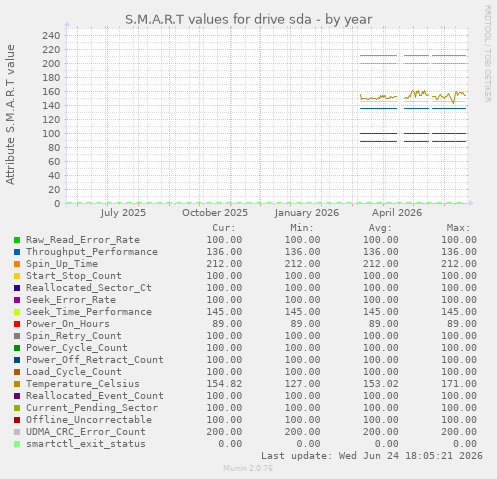Select the Power_Cycle_Count legend label
Screen dimensions: 497x479
[77, 348]
